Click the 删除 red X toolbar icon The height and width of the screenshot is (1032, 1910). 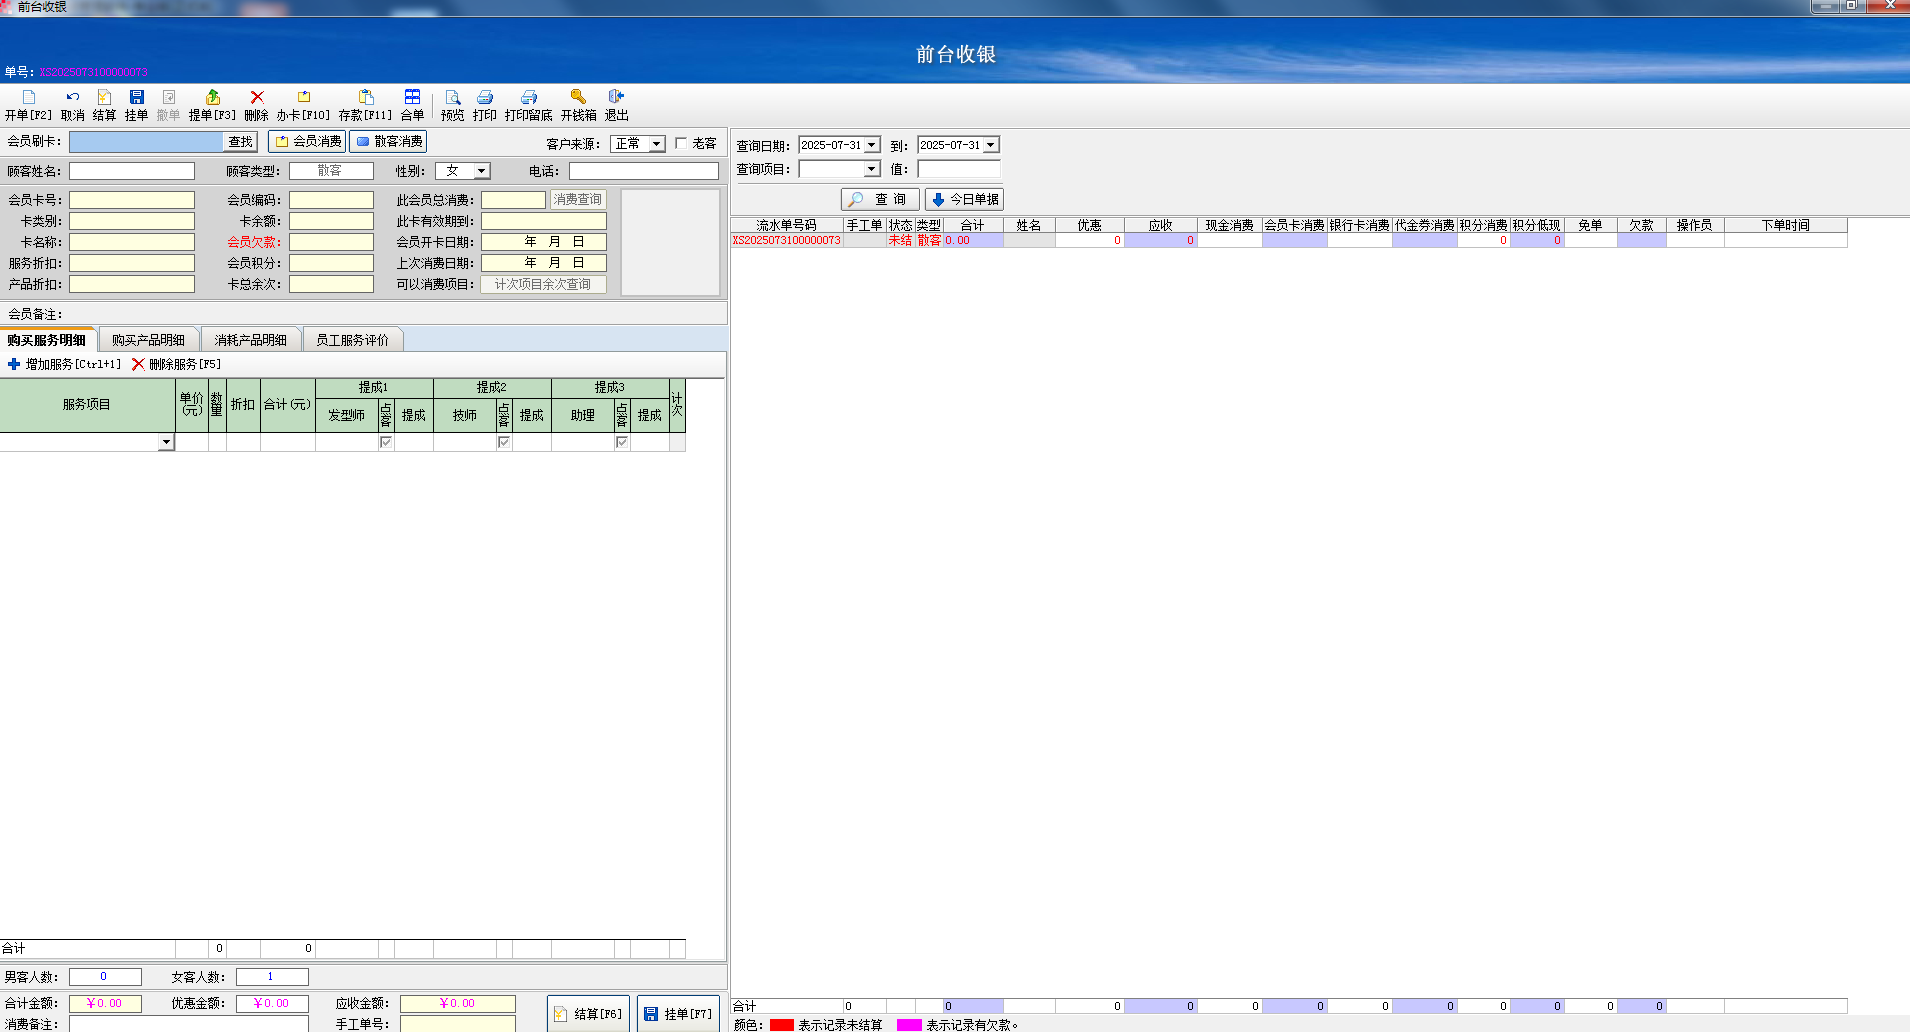pyautogui.click(x=257, y=98)
